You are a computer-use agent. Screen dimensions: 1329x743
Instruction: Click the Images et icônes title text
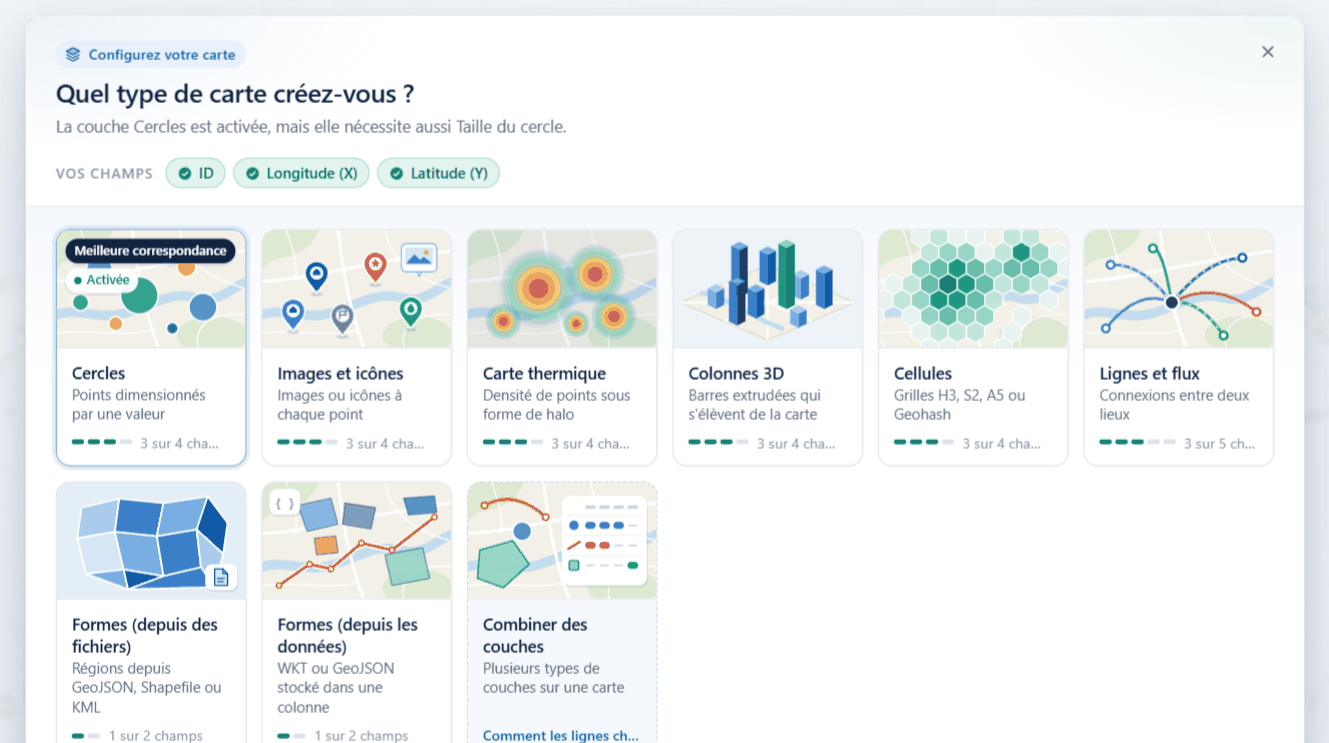[x=340, y=374]
